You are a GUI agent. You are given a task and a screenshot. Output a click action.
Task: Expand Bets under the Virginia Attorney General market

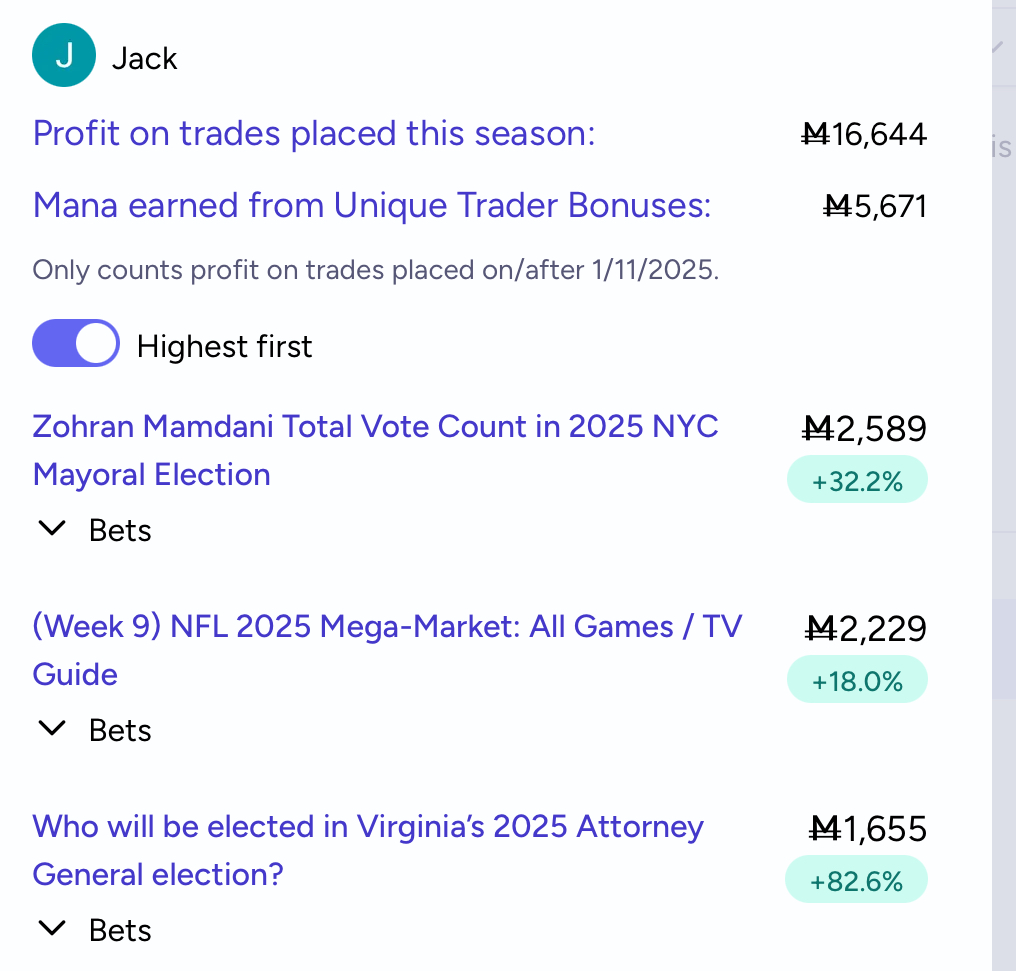click(x=94, y=930)
